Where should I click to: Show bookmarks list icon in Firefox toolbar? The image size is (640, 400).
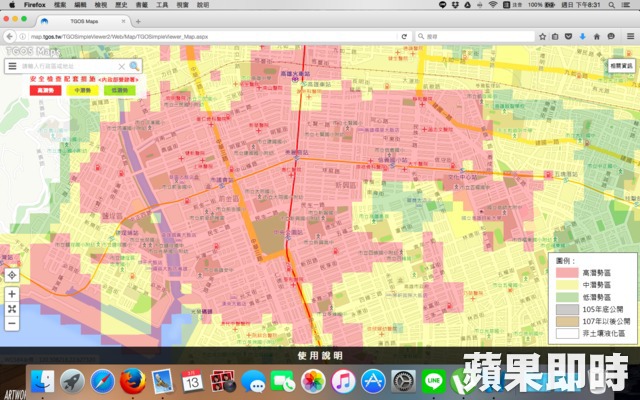point(555,37)
